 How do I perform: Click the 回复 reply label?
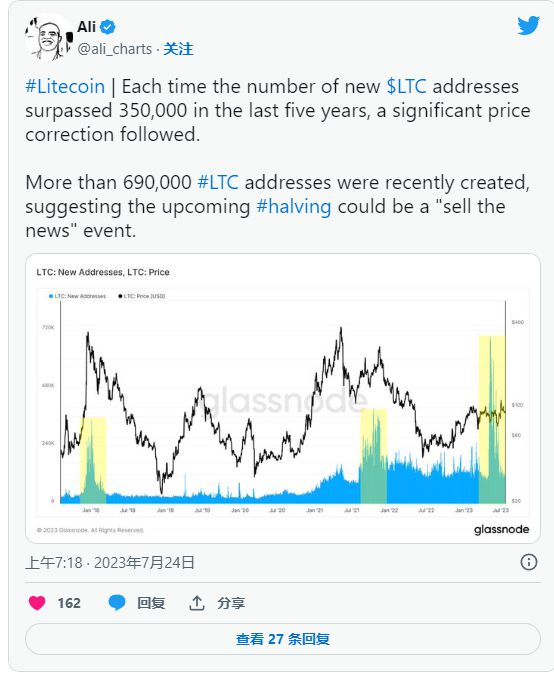point(151,603)
